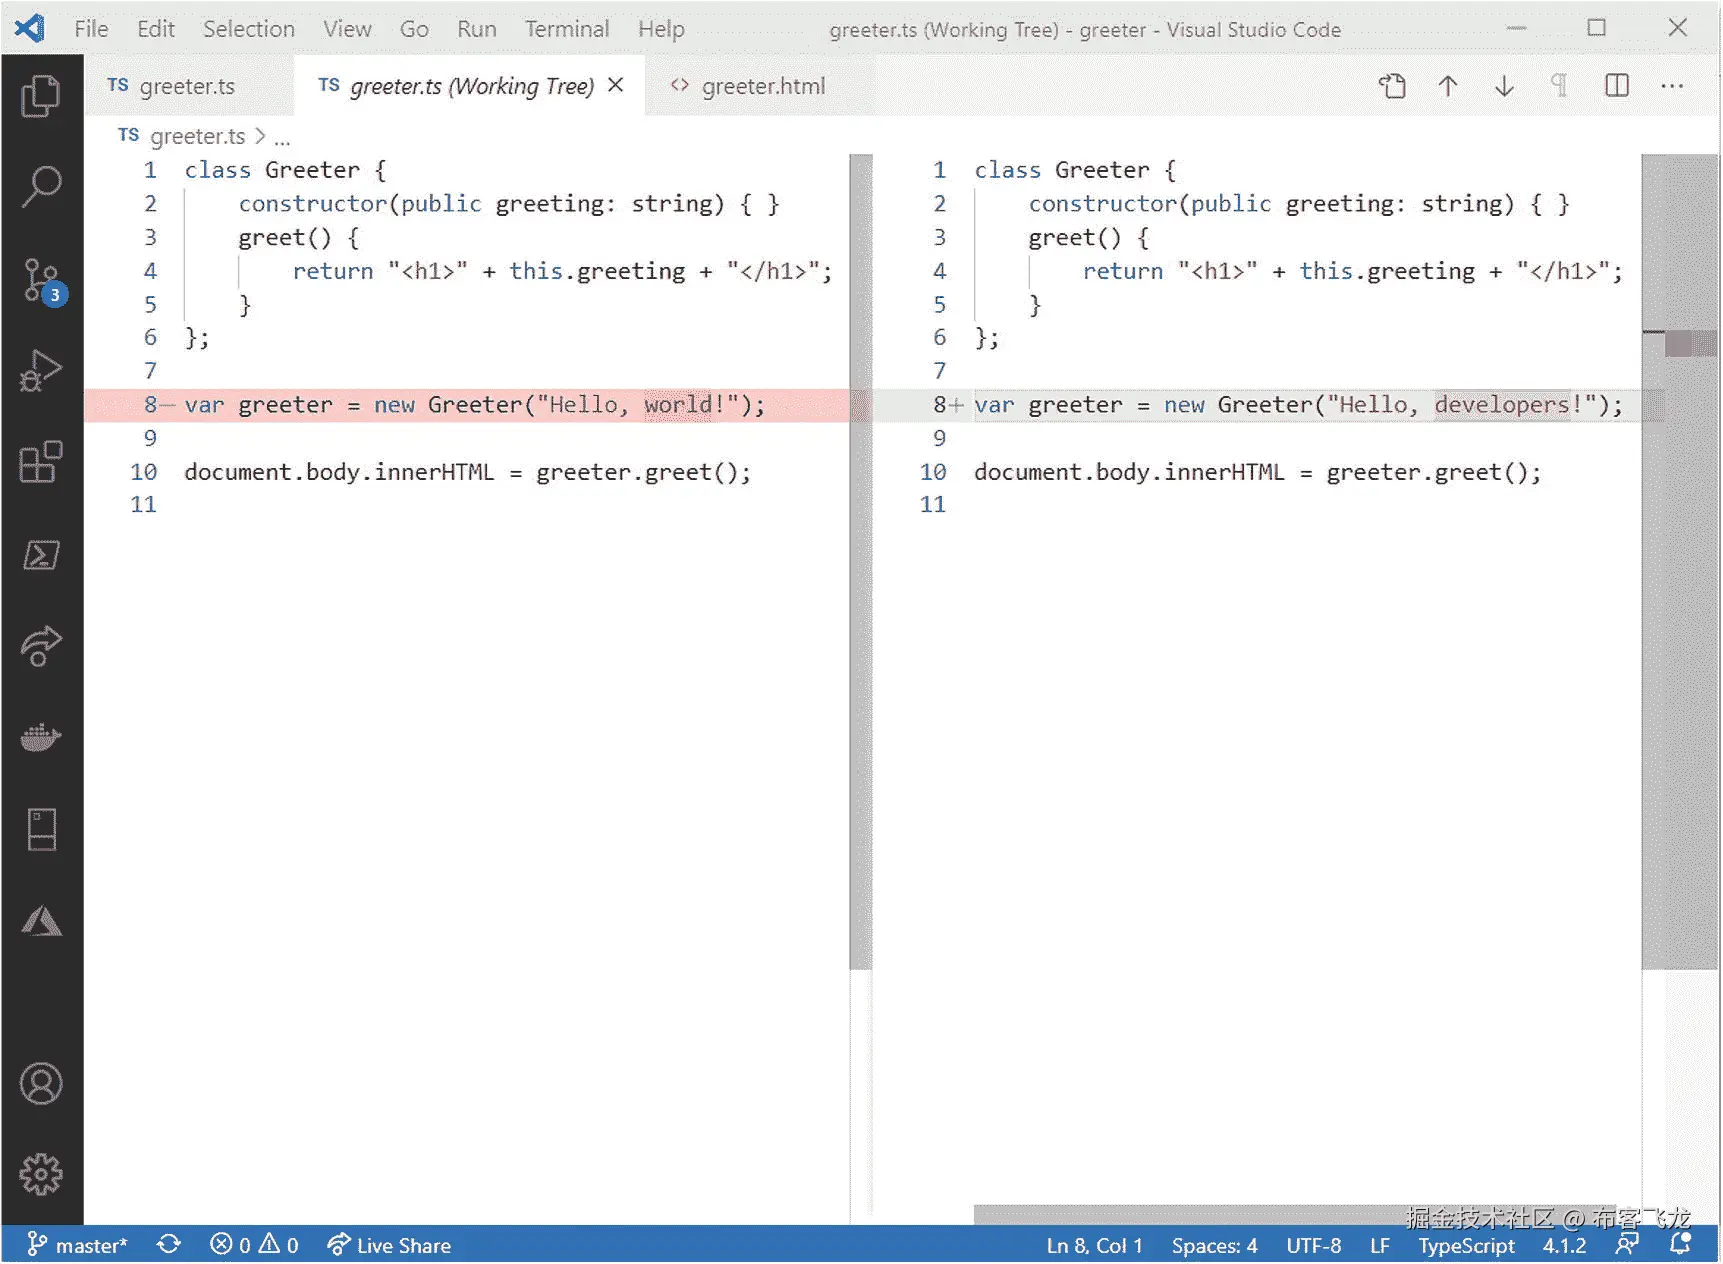Change language mode via TypeScript indicator
Image resolution: width=1723 pixels, height=1264 pixels.
click(1465, 1244)
